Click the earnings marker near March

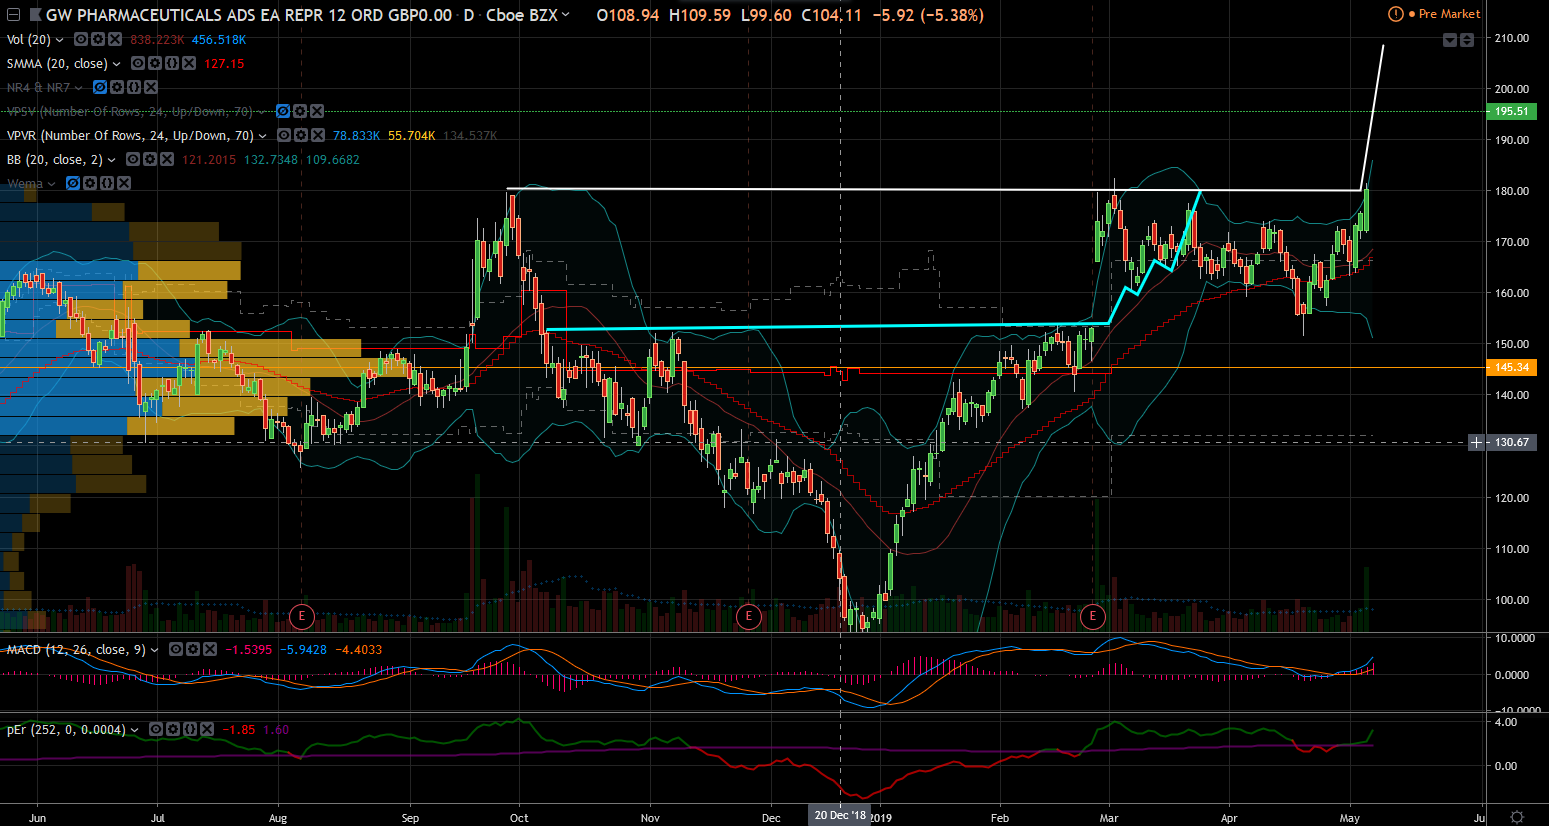(x=1092, y=615)
